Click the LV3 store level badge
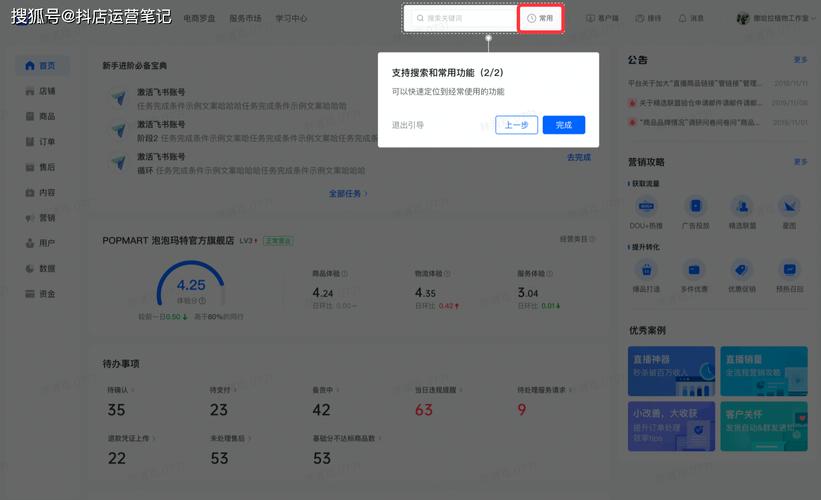 [249, 240]
